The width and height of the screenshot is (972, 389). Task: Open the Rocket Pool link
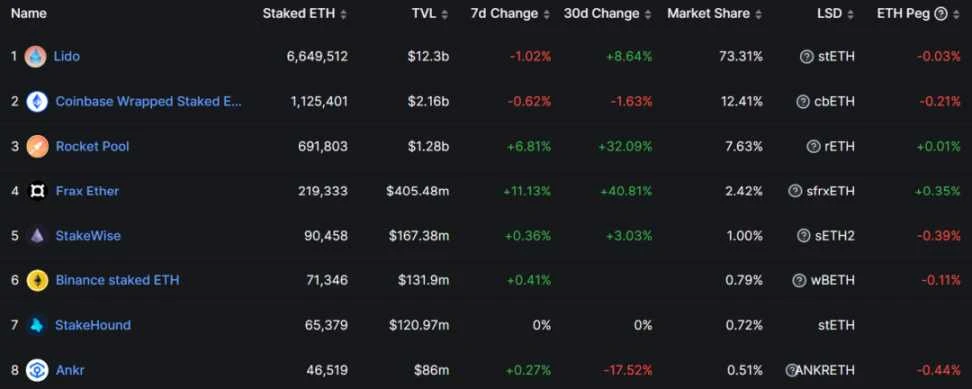point(92,146)
